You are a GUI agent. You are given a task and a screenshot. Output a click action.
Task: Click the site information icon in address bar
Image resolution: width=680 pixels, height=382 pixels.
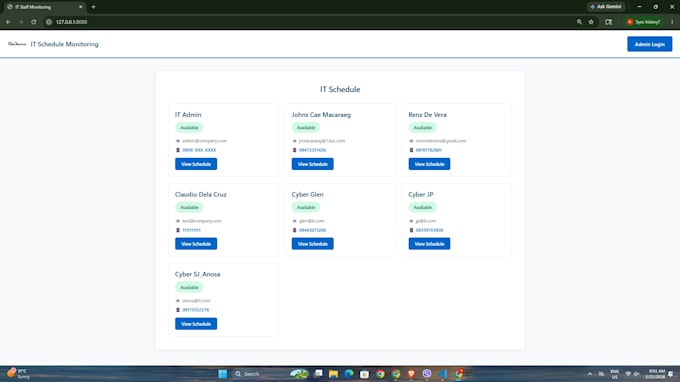[49, 22]
